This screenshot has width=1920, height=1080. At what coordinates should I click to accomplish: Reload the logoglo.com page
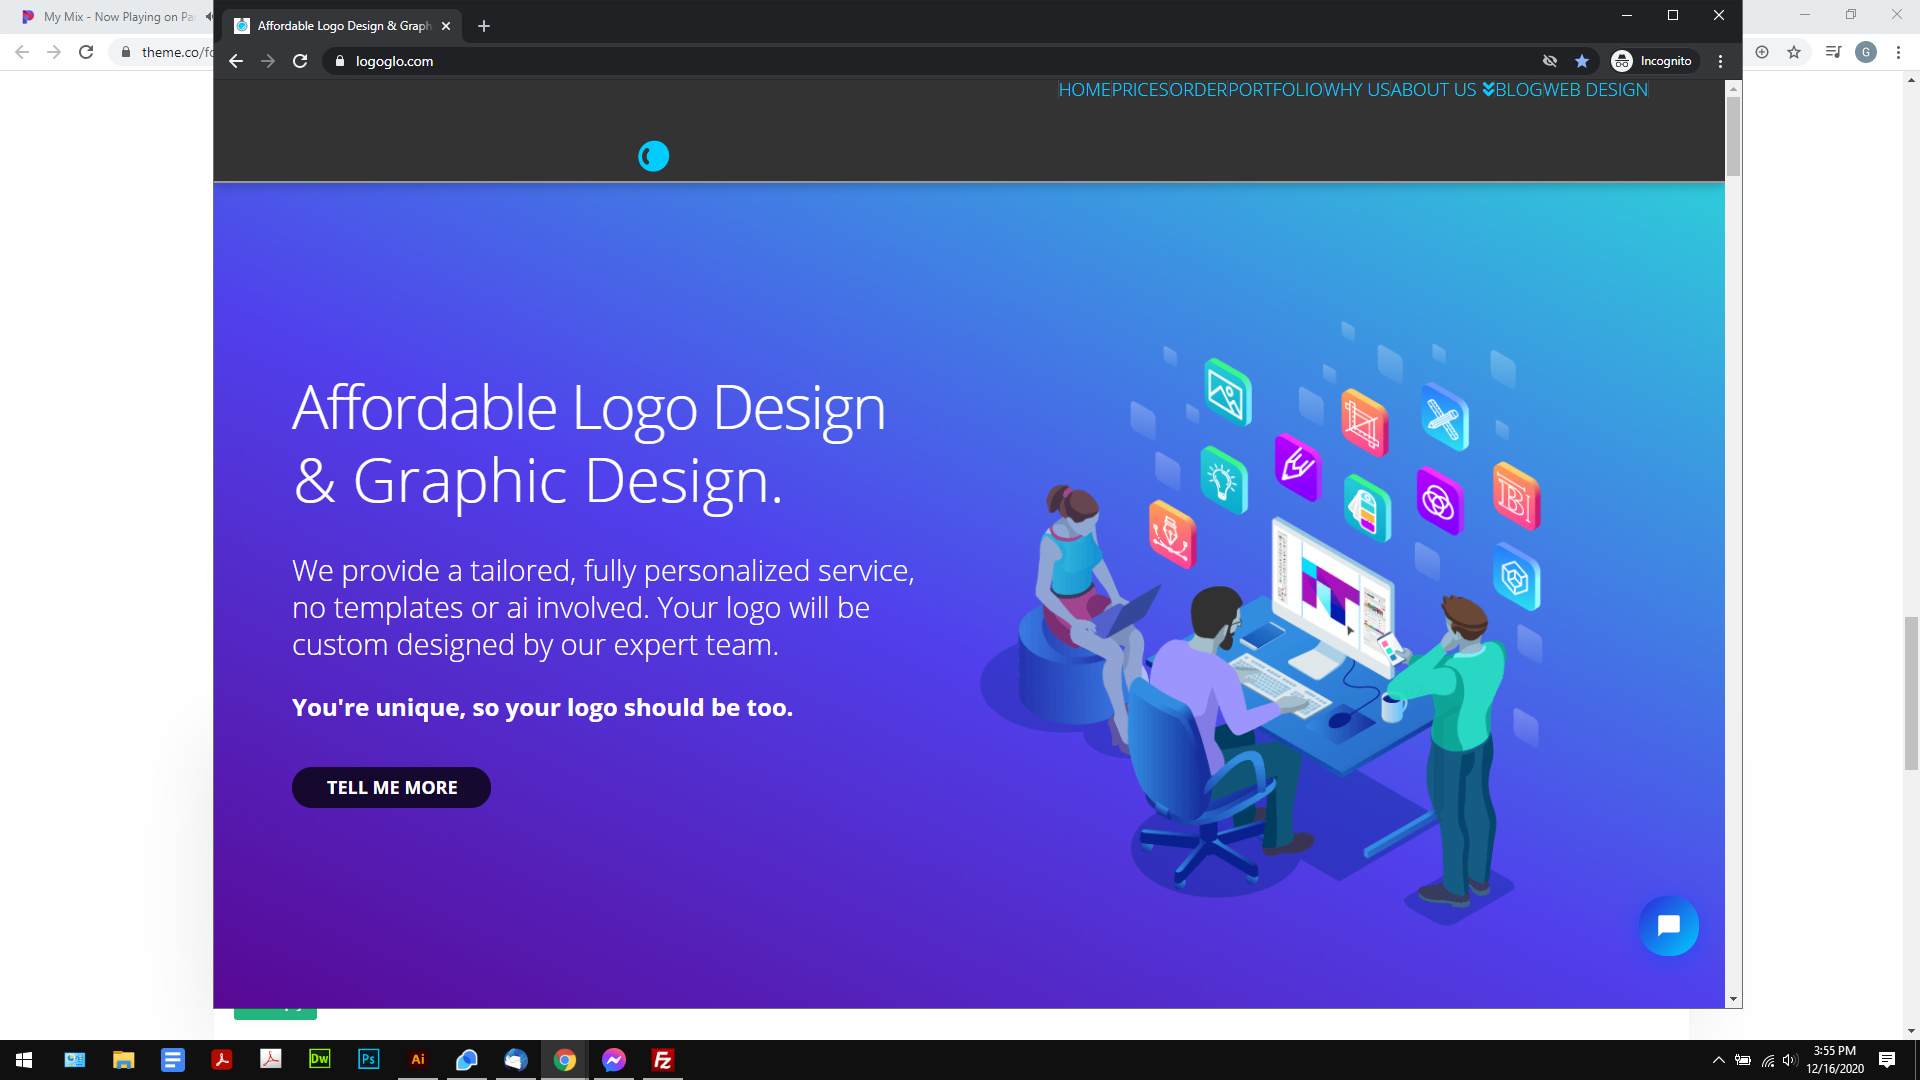(300, 61)
